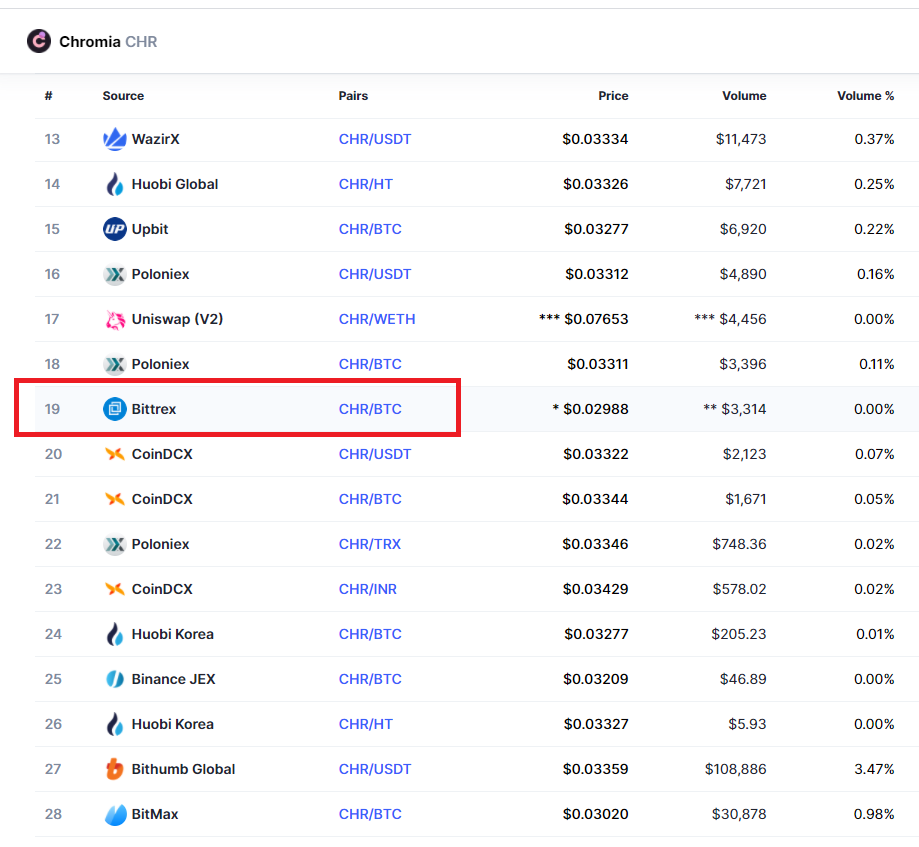Click the Huobi Korea icon in row 24

coord(115,634)
